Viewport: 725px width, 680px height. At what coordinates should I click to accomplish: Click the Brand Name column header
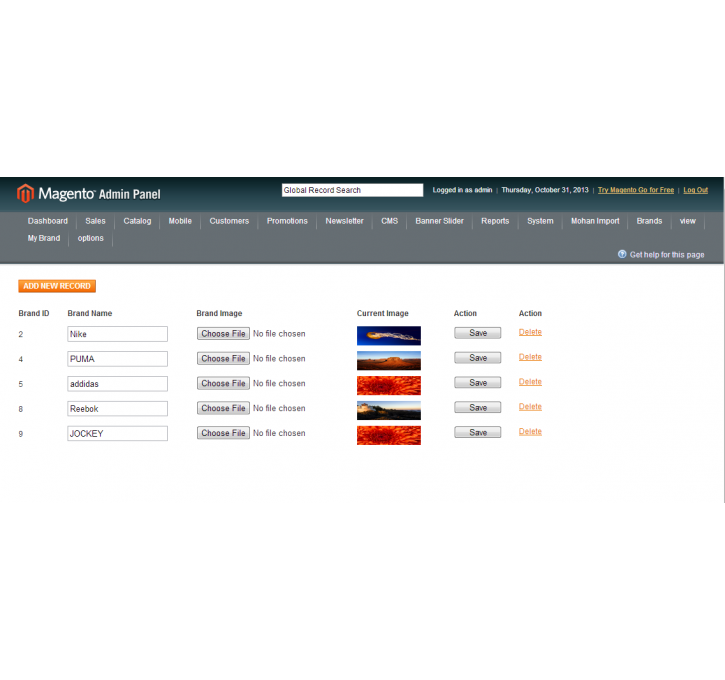click(90, 313)
